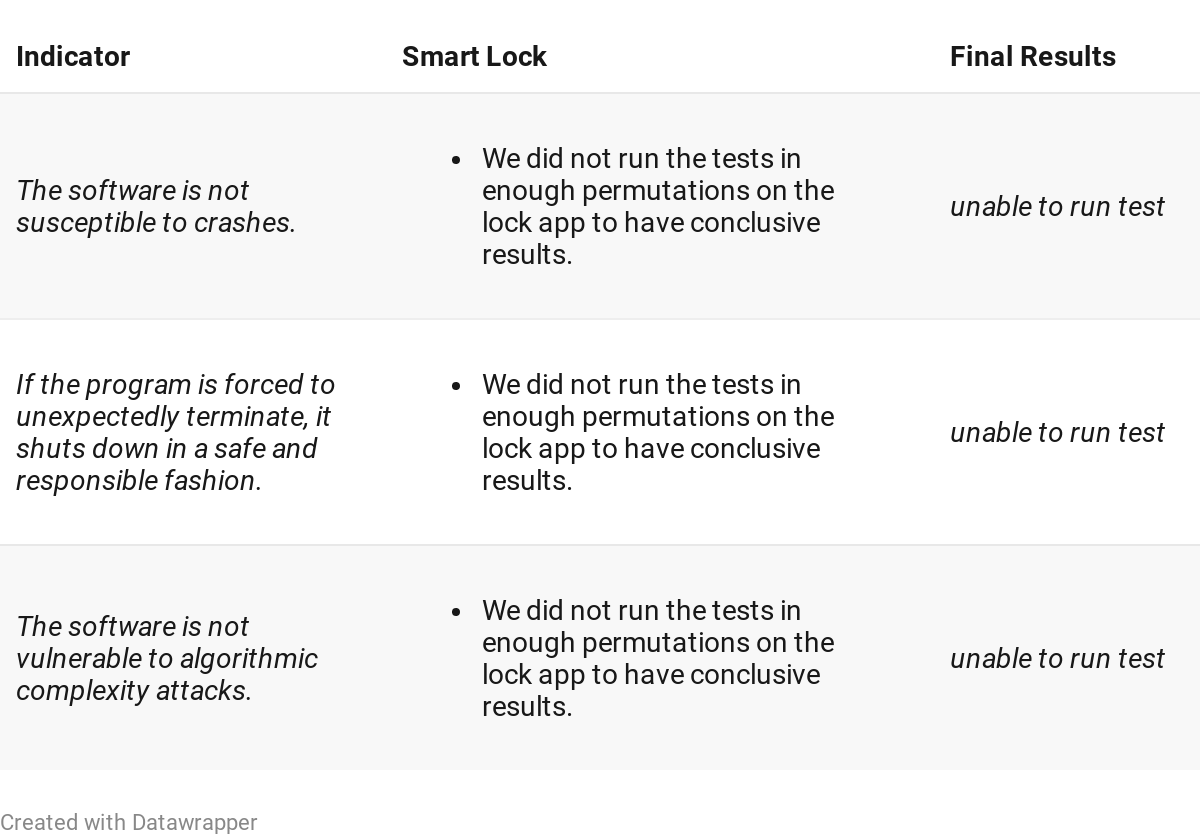Click the word 'Datawrapper' in the footer

[x=195, y=822]
